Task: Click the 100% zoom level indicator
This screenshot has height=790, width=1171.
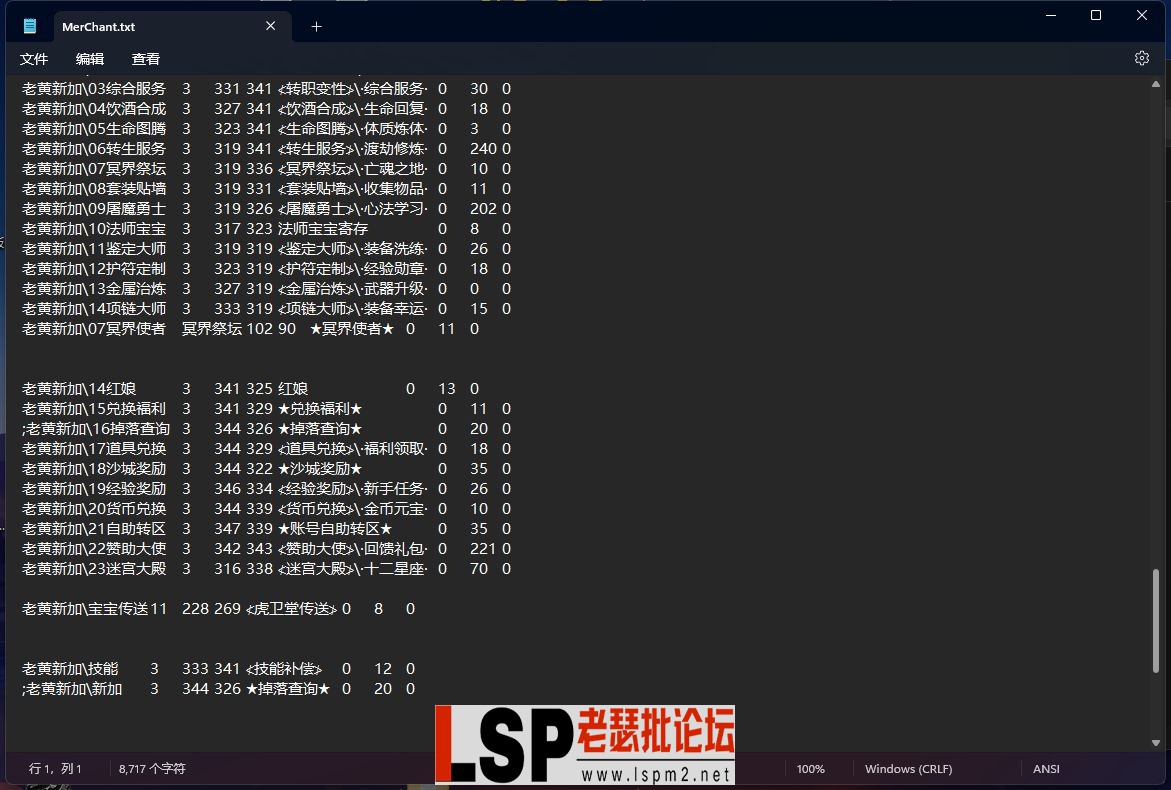Action: click(811, 769)
